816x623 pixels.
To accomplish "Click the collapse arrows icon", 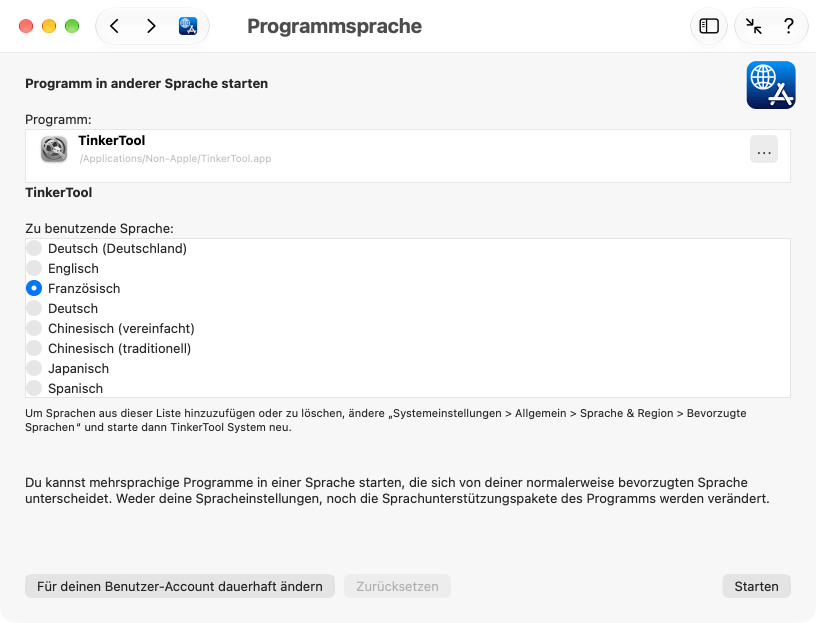I will click(754, 26).
